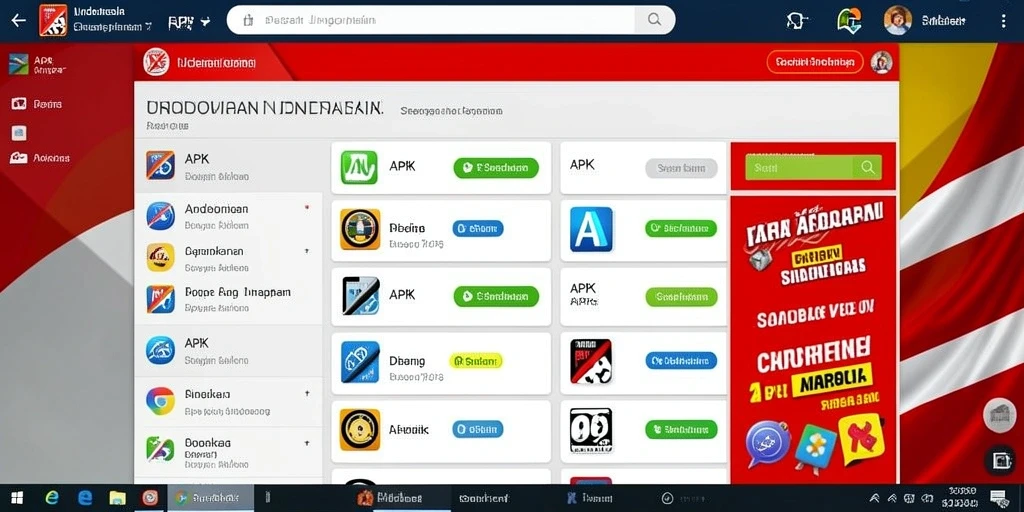Viewport: 1024px width, 512px height.
Task: Open the Abodik app icon
Action: [360, 429]
